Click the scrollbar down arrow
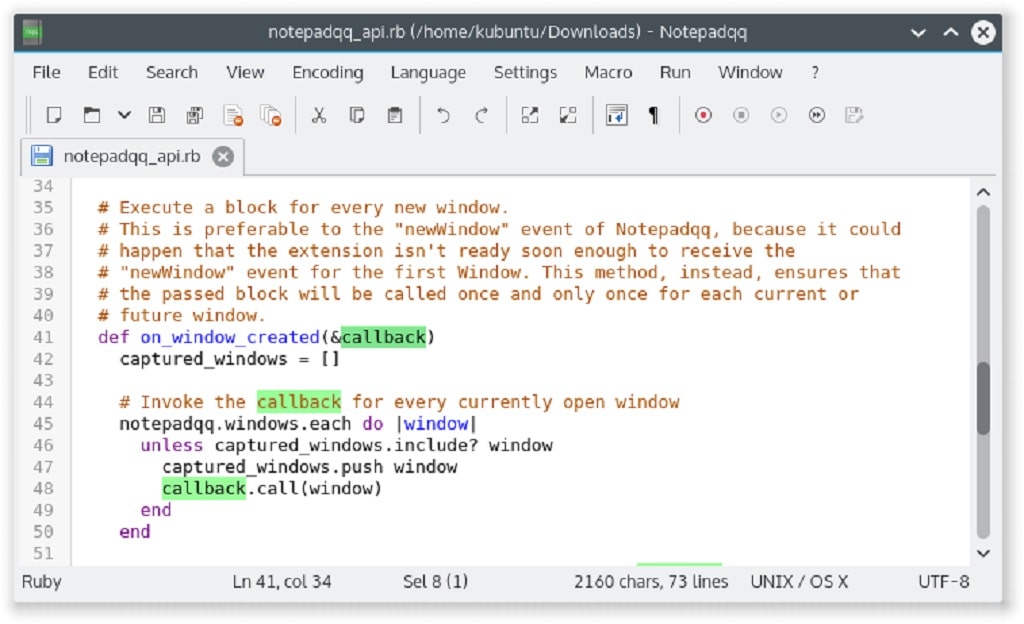Screen dimensions: 1024x624 click(982, 553)
